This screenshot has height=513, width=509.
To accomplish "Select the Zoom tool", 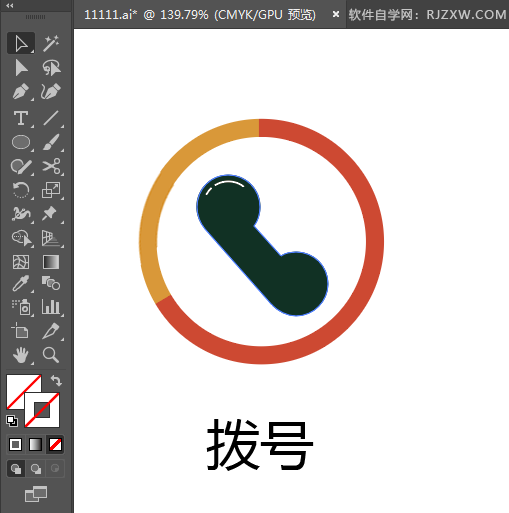I will coord(51,355).
